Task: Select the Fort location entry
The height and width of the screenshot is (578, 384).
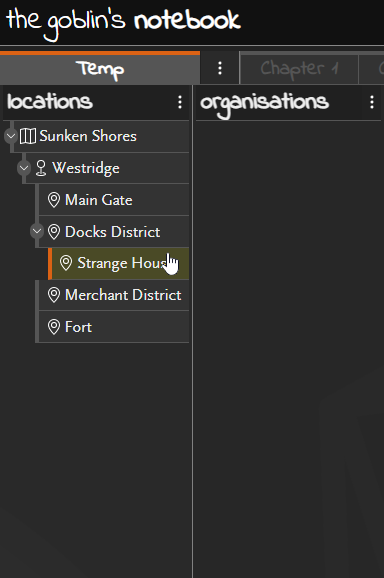Action: pyautogui.click(x=114, y=327)
